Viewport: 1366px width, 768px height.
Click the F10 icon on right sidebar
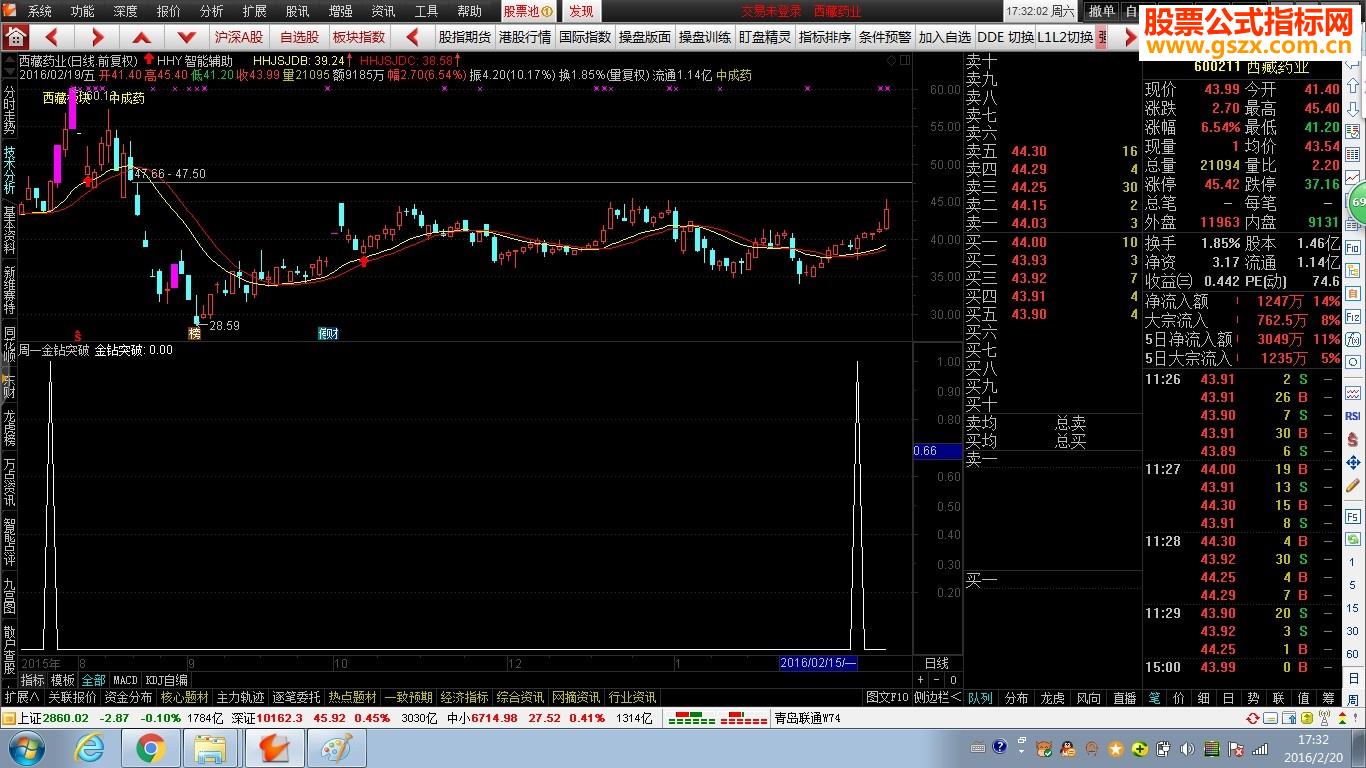1352,246
